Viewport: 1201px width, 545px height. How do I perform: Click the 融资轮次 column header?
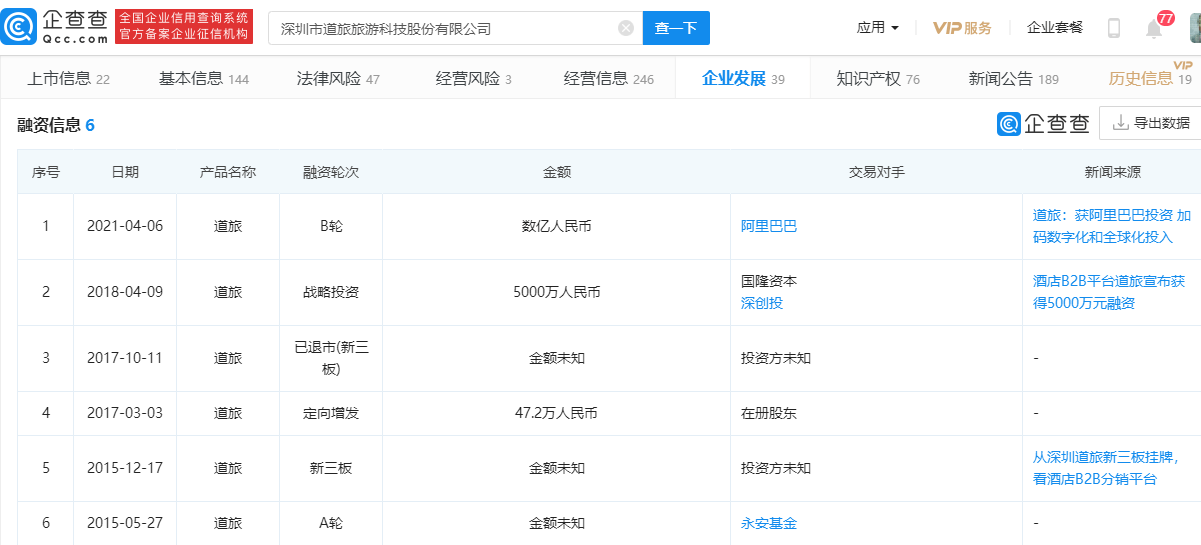[330, 172]
